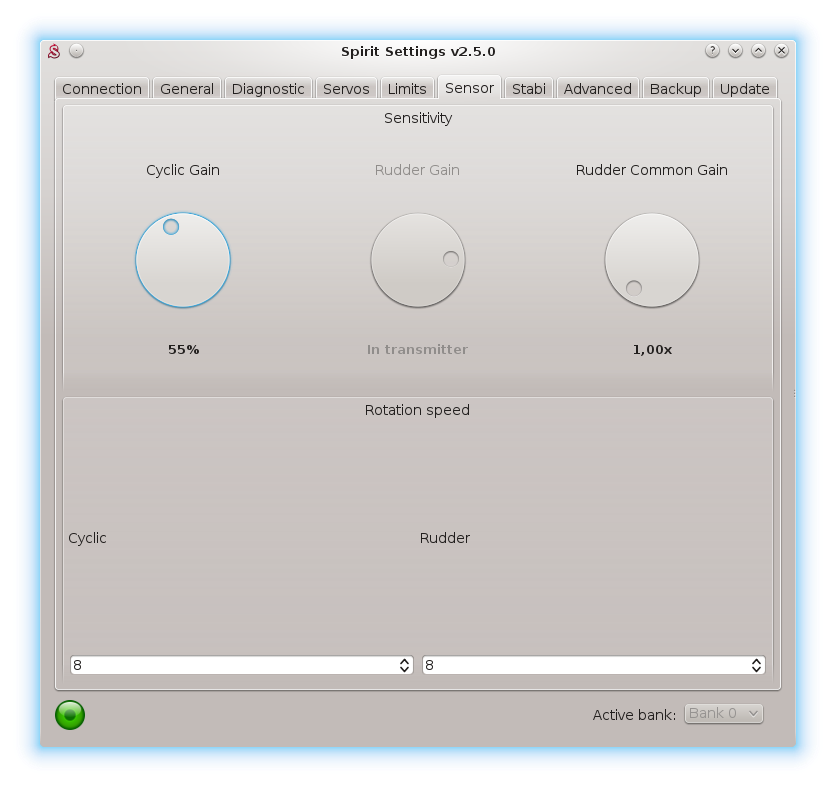Screen dimensions: 836x787
Task: Click the Spirit app logo in title bar
Action: pyautogui.click(x=55, y=51)
